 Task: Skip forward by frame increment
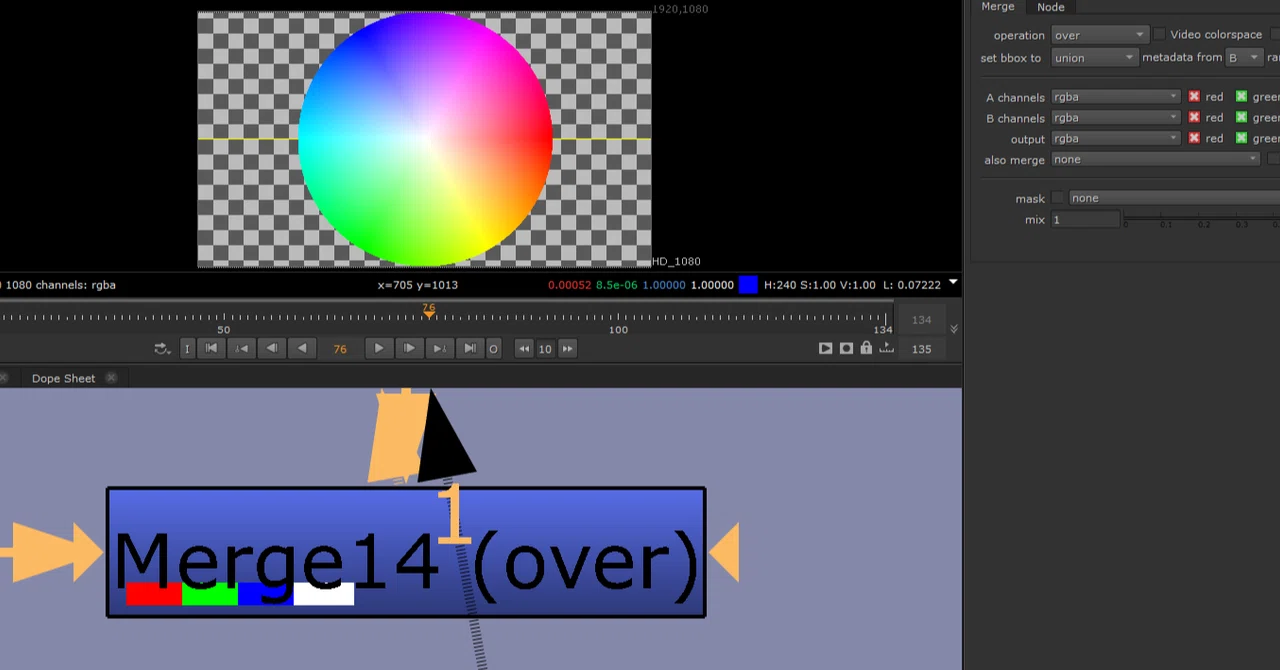coord(567,348)
